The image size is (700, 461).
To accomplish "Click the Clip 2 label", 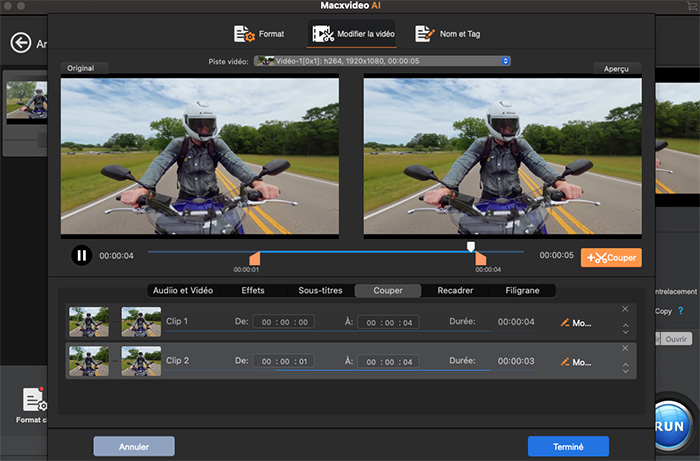I will coord(177,360).
